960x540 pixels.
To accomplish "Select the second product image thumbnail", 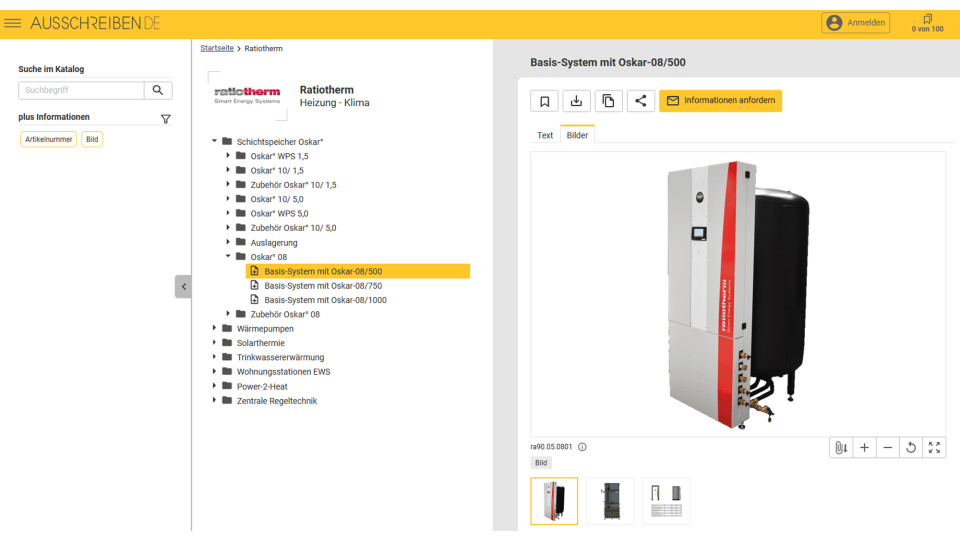I will coord(610,501).
